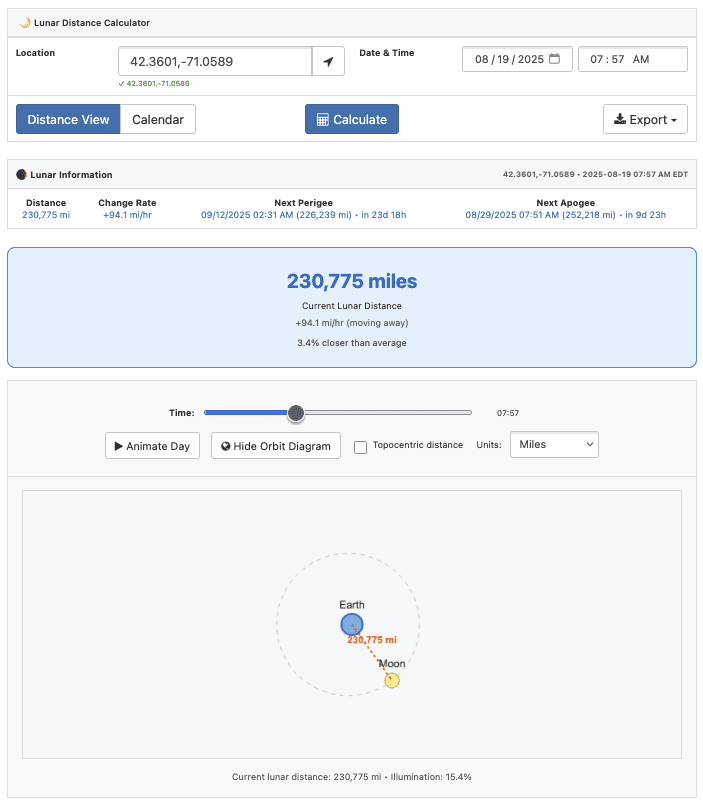Image resolution: width=703 pixels, height=807 pixels.
Task: Open the calendar picker icon in date field
Action: 554,59
